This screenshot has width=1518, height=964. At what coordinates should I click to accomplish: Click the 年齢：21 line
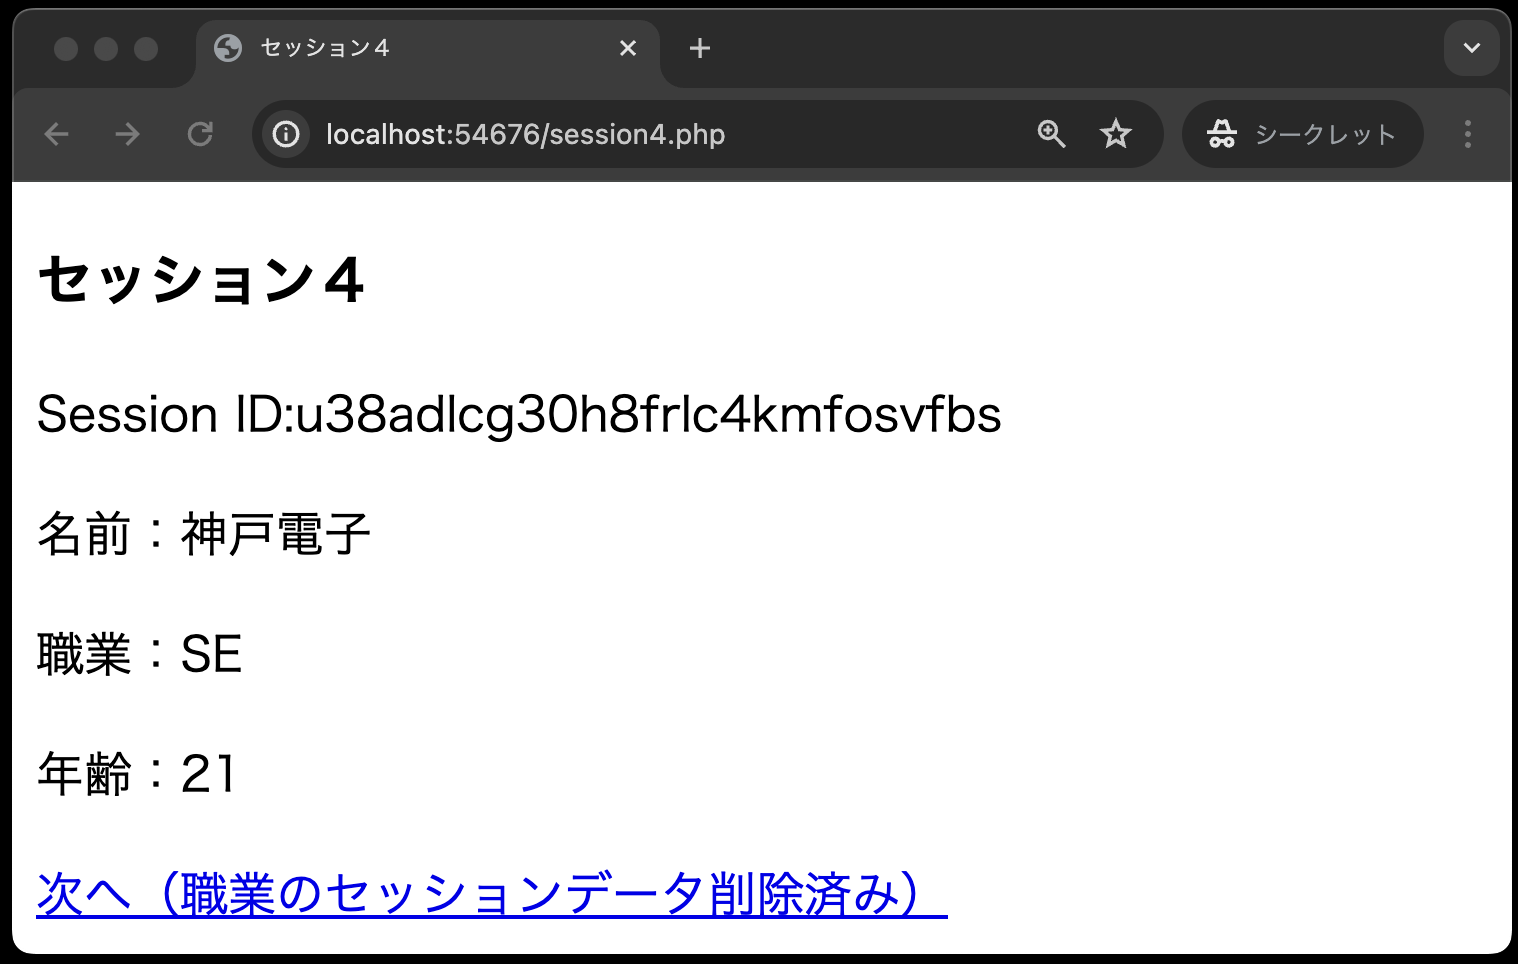coord(137,774)
